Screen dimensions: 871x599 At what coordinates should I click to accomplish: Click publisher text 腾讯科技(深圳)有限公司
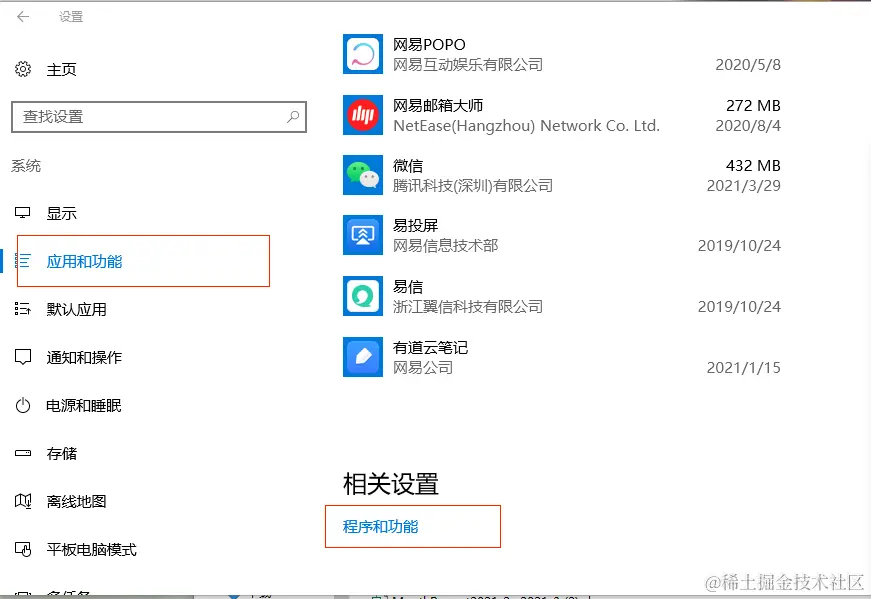(x=473, y=186)
